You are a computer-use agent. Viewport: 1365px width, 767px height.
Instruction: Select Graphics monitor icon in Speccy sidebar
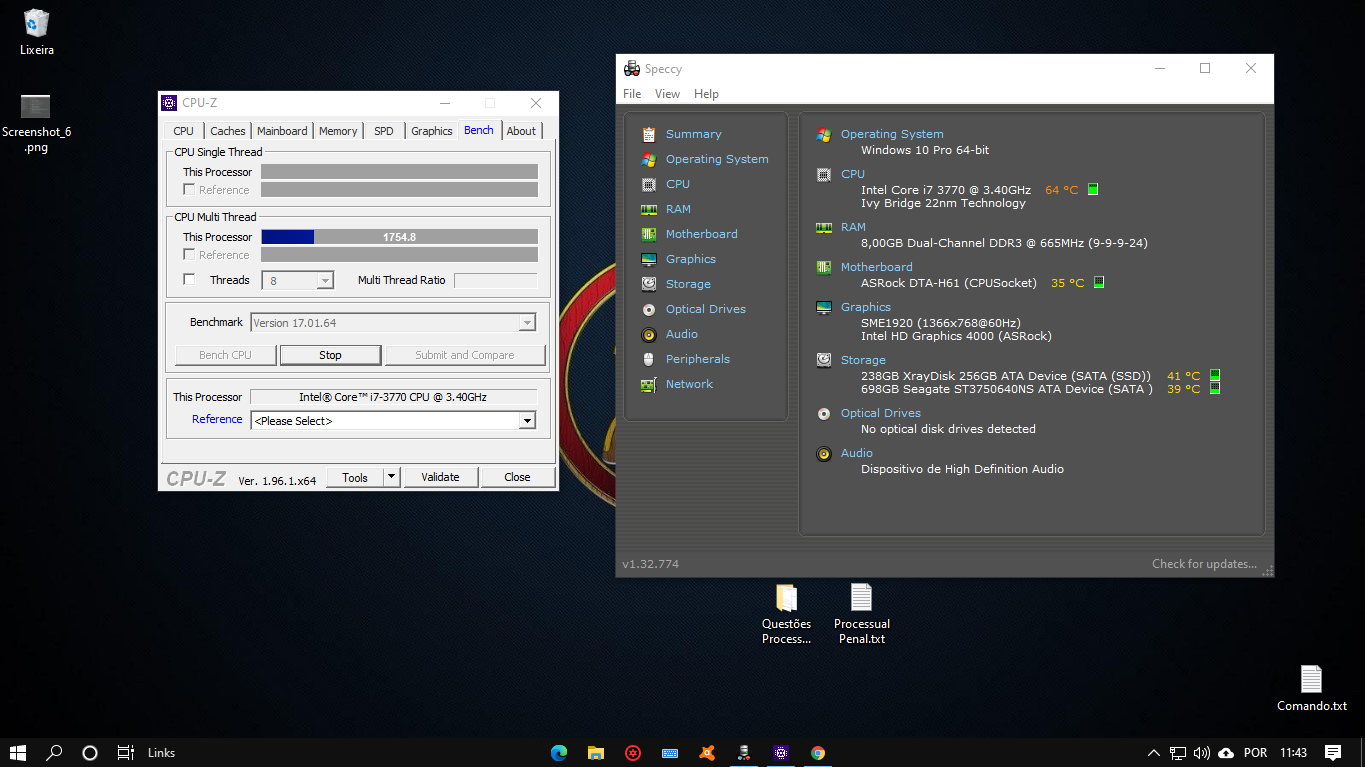point(649,259)
